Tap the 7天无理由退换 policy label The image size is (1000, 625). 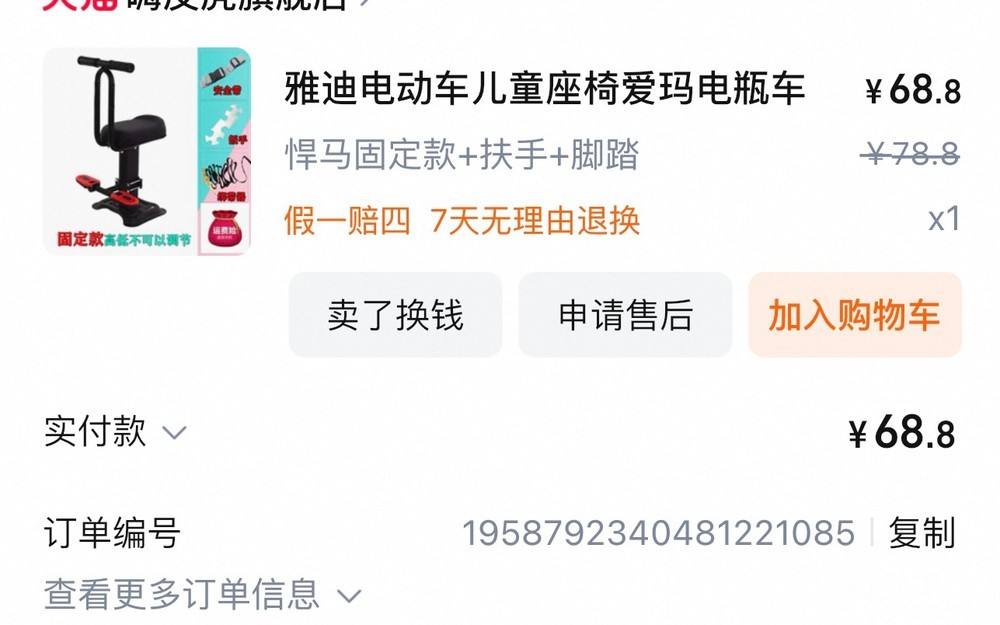tap(535, 221)
